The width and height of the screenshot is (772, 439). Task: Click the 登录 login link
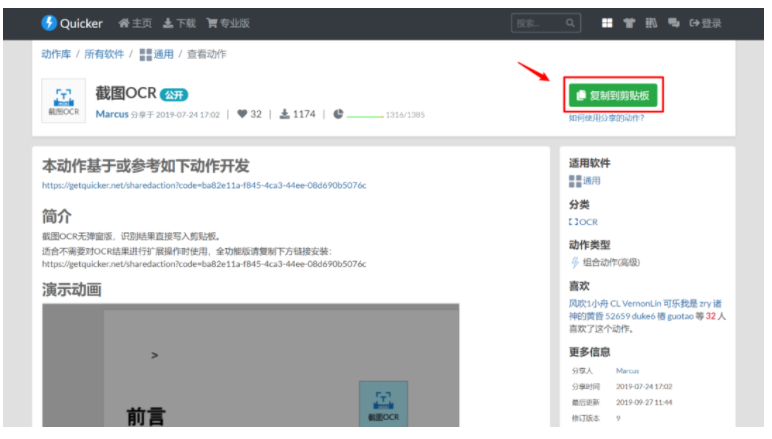click(x=706, y=23)
